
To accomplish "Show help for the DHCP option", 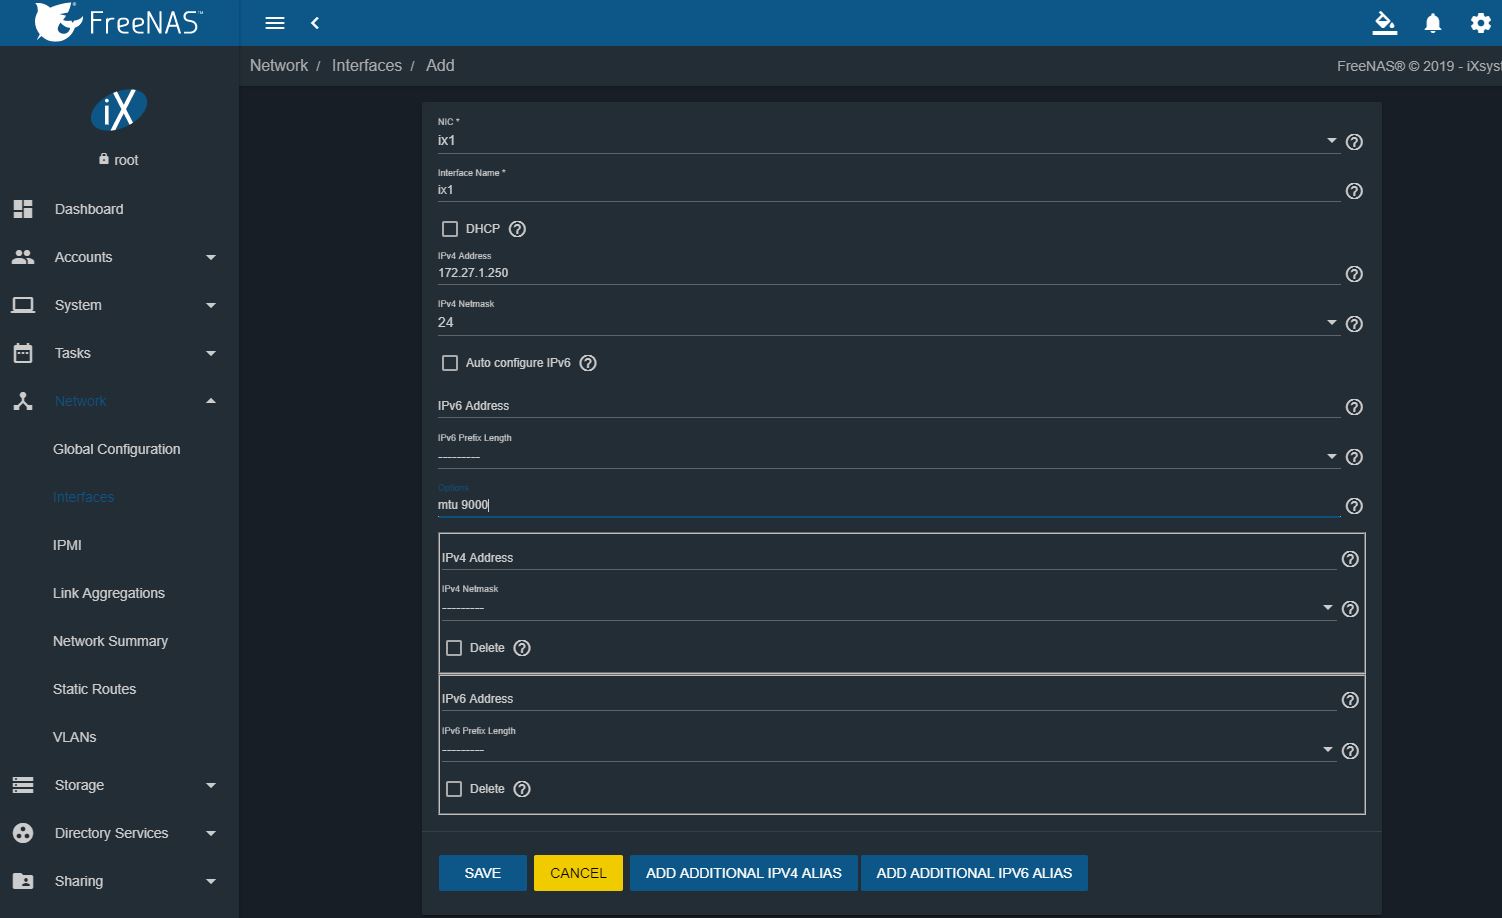I will [517, 229].
